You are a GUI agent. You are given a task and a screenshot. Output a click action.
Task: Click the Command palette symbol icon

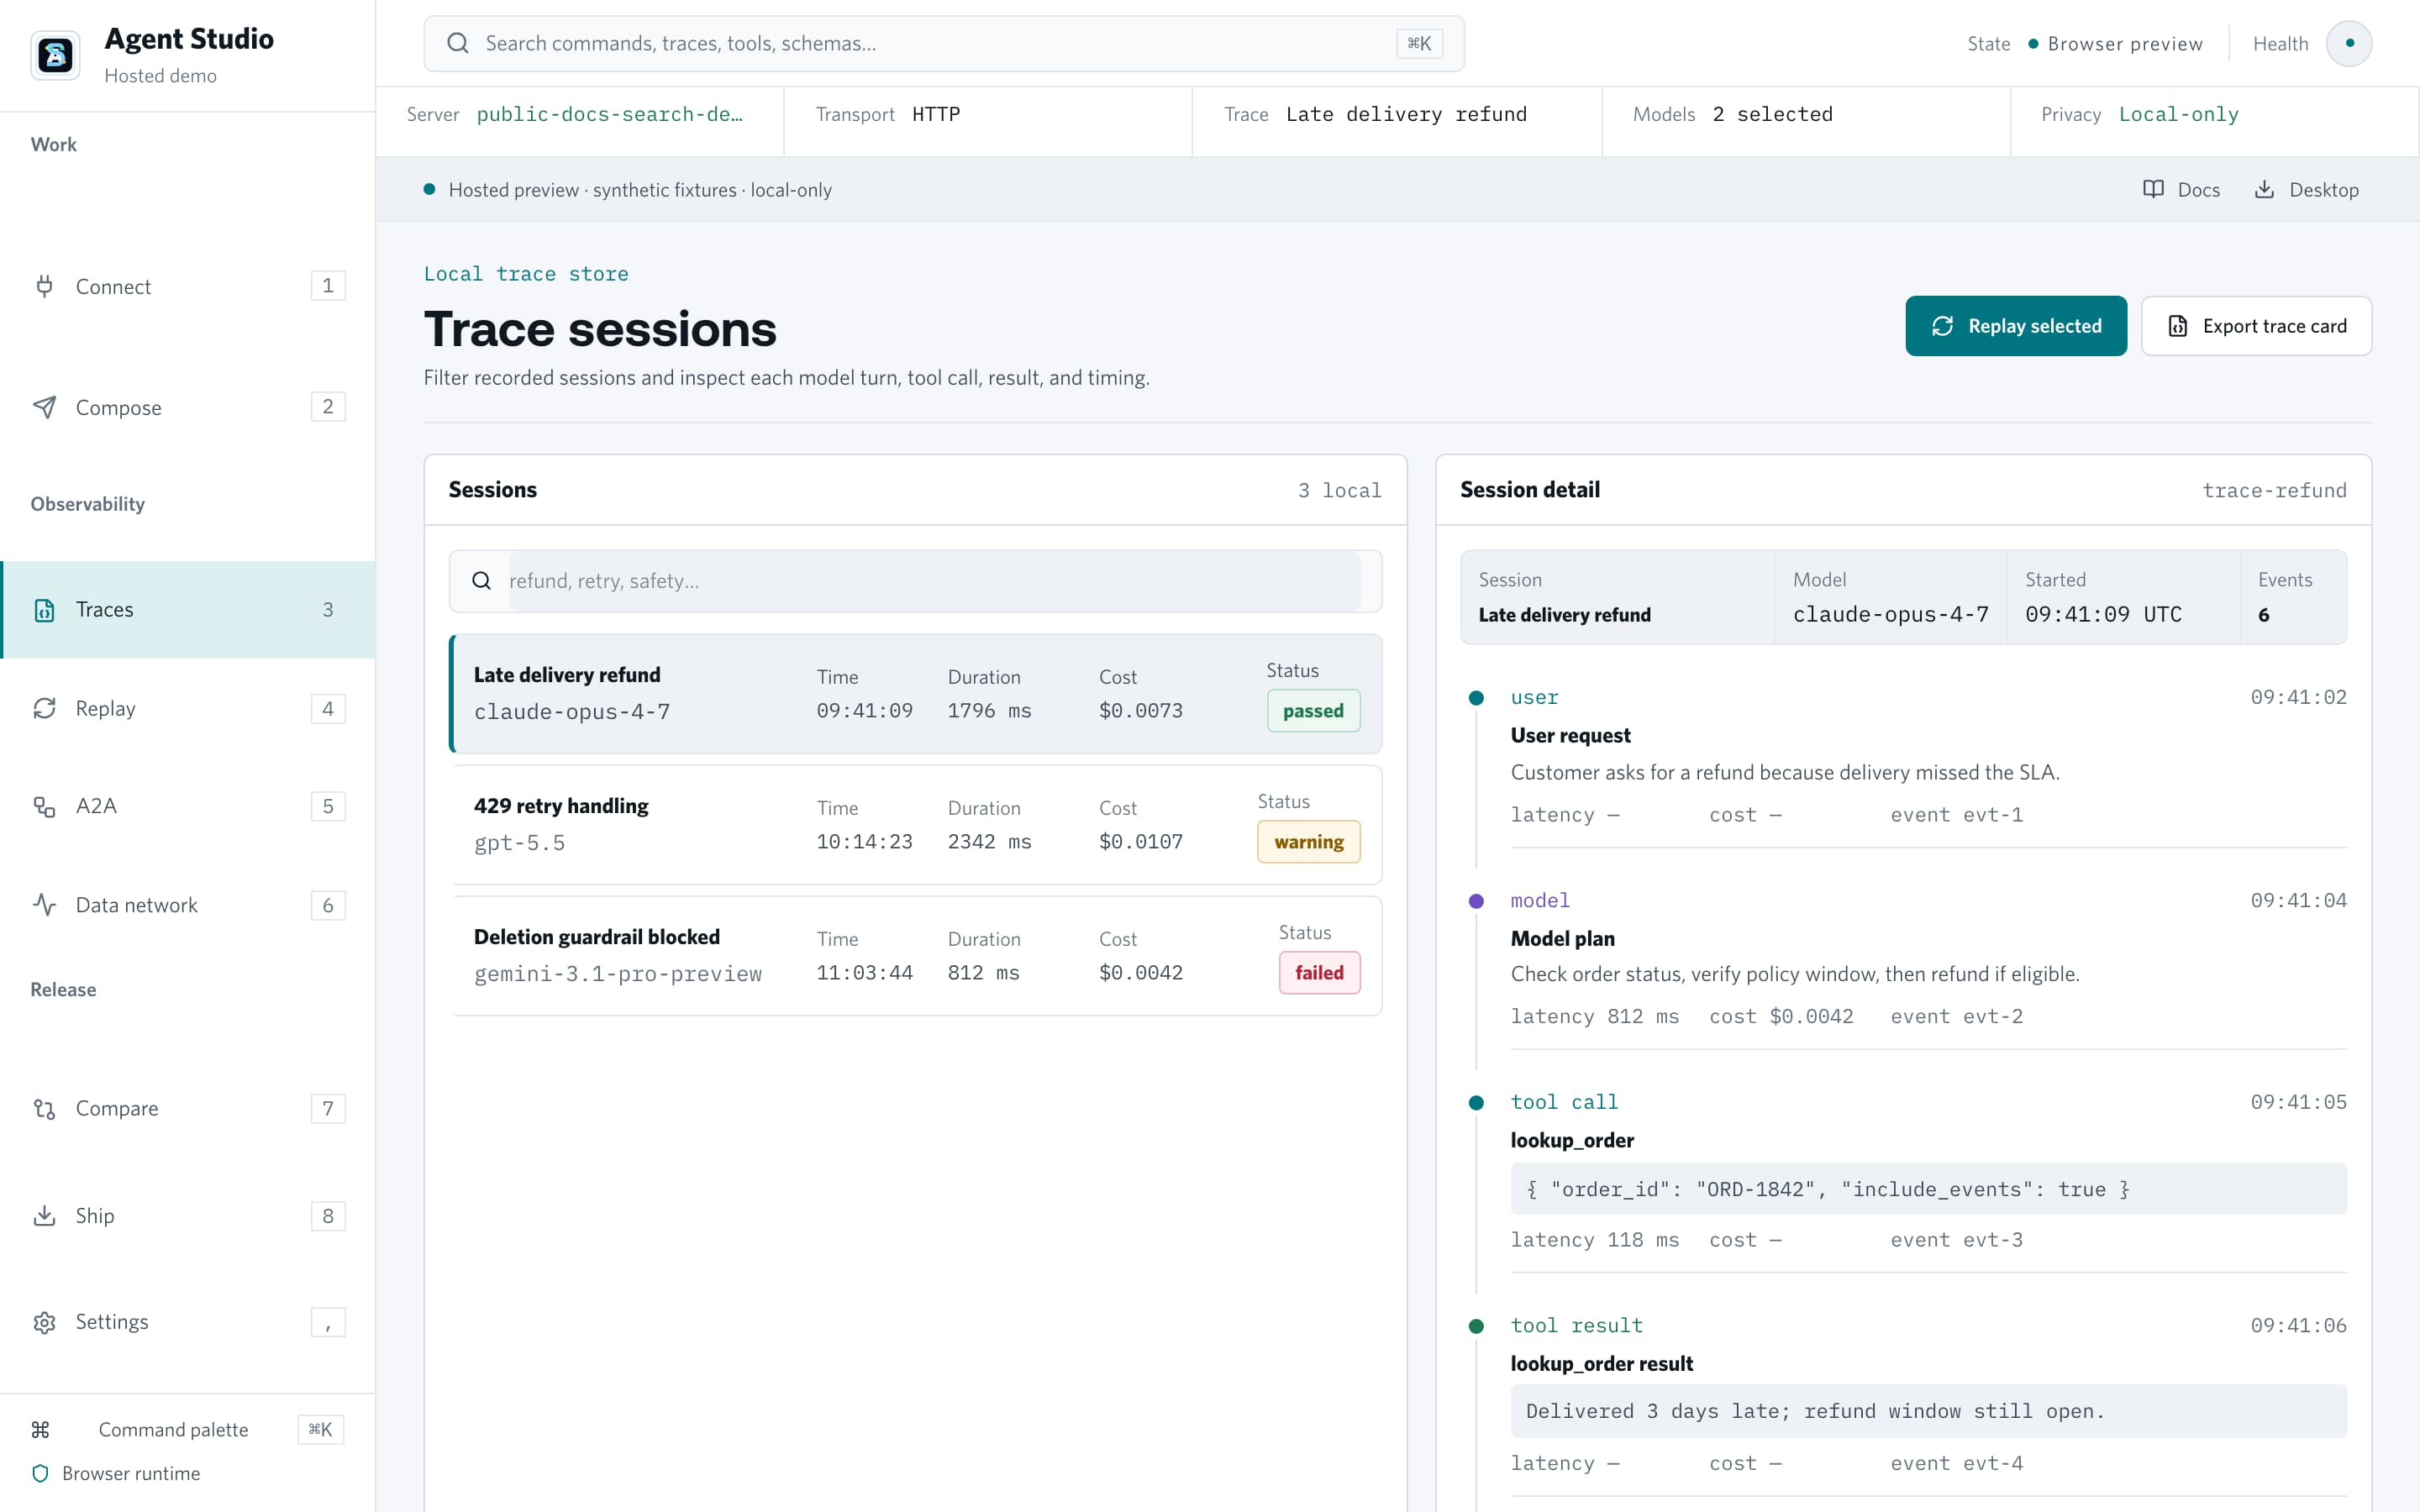tap(40, 1429)
